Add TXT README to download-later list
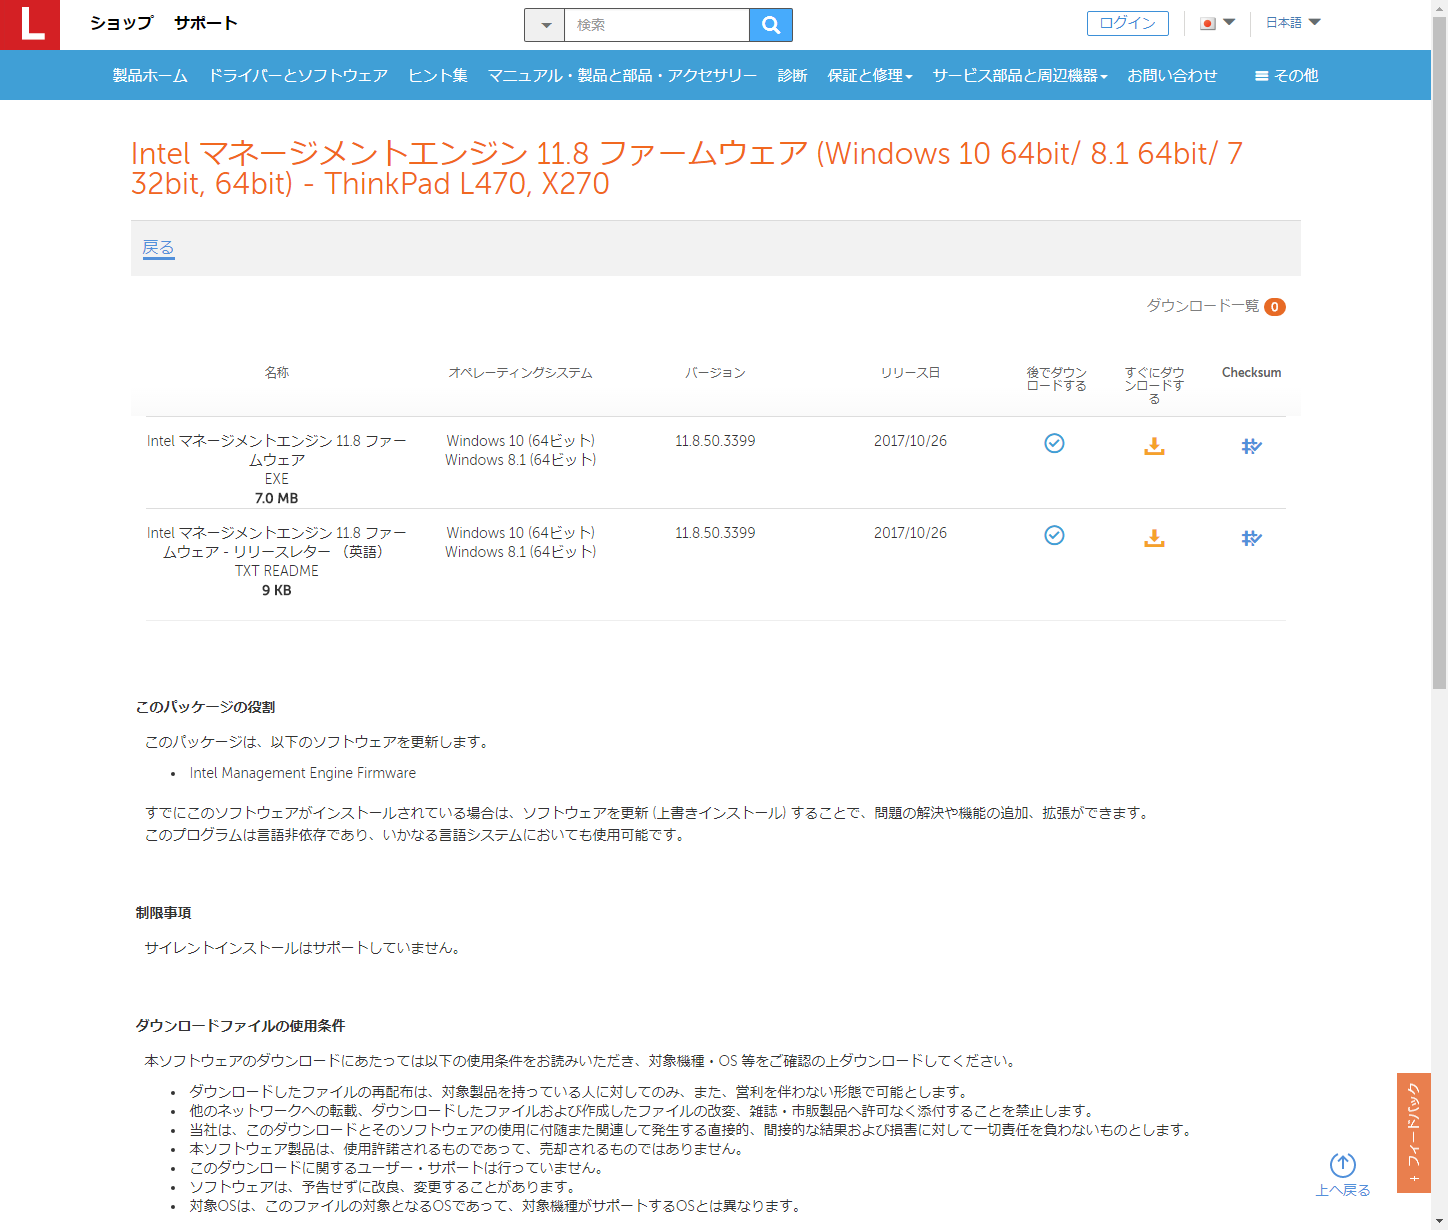Image resolution: width=1448 pixels, height=1230 pixels. coord(1054,535)
